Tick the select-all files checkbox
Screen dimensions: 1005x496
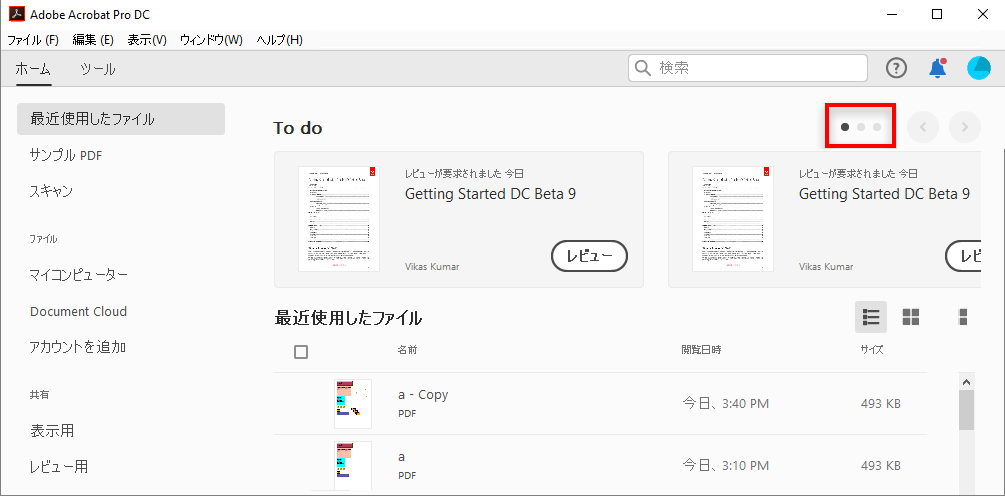tap(301, 352)
